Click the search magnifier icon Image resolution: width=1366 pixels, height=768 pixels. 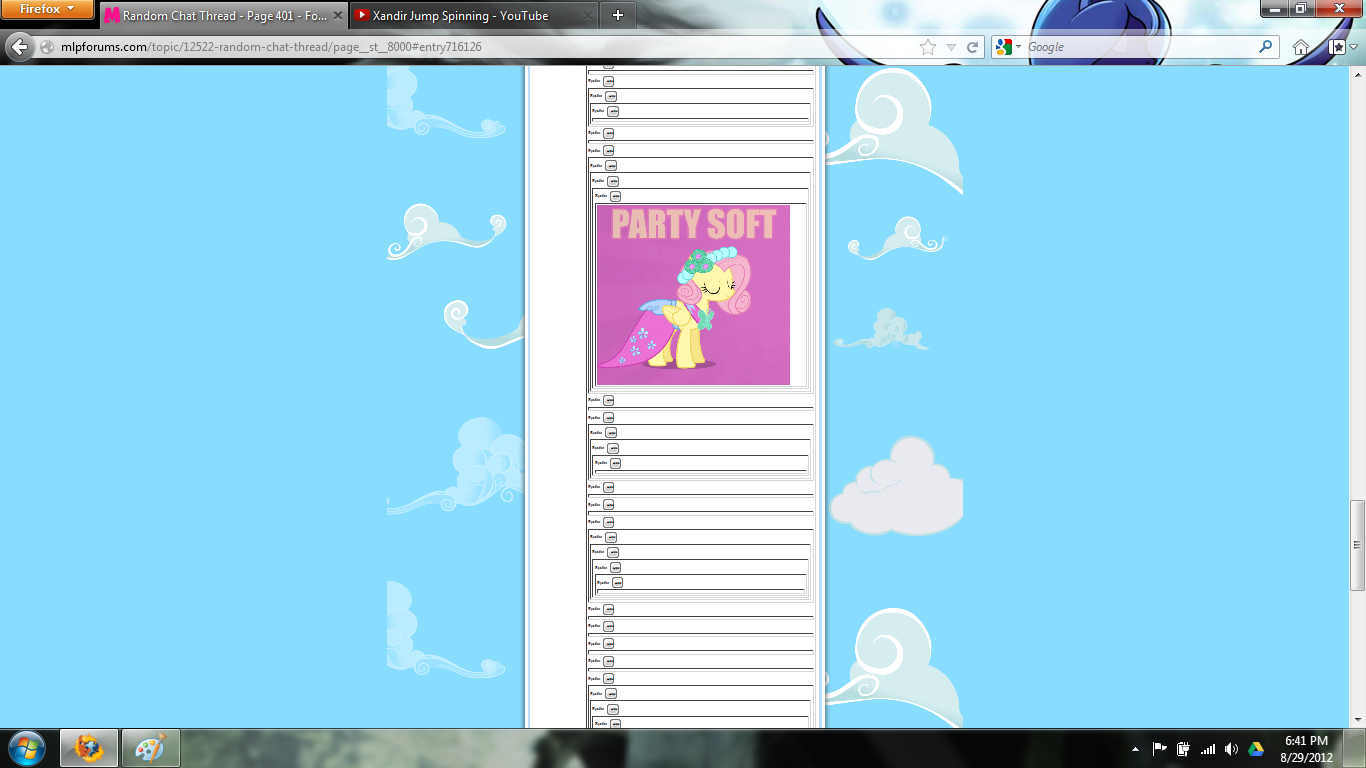point(1266,46)
